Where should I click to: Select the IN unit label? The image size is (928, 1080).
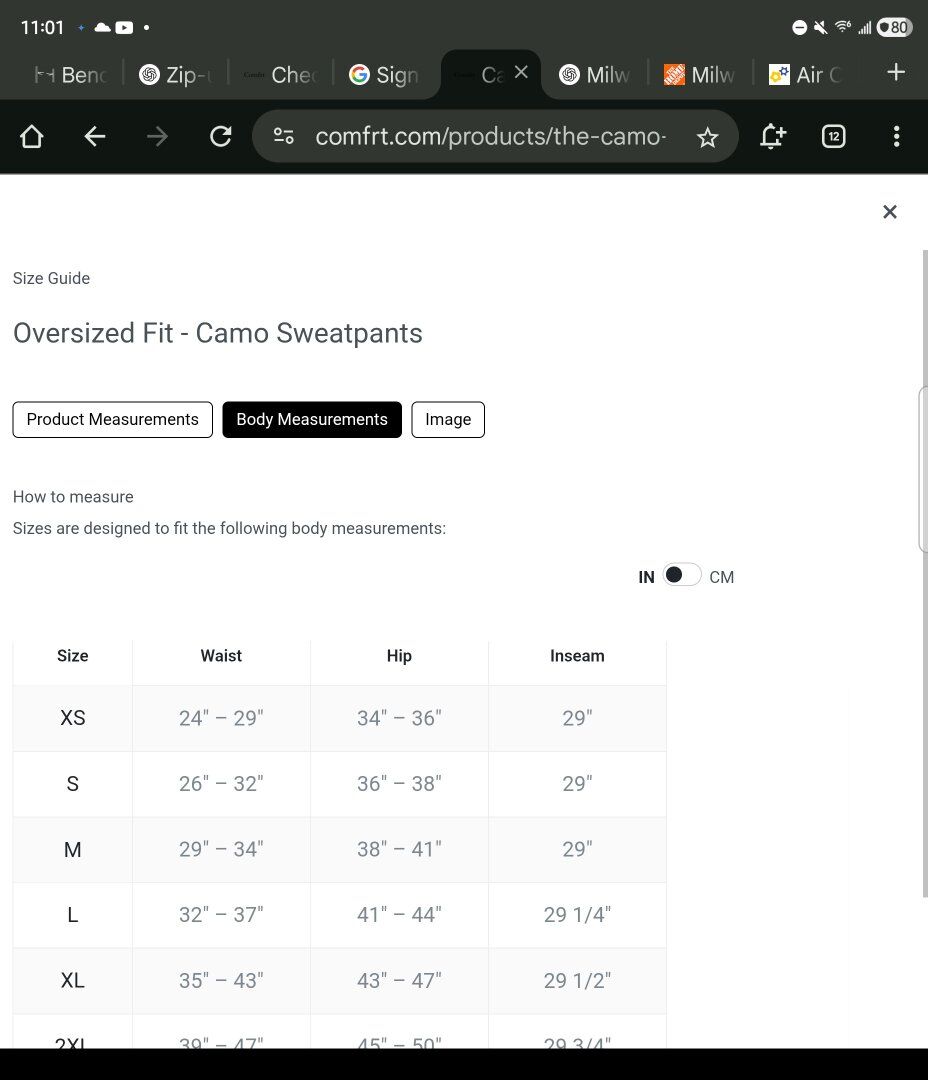(x=646, y=577)
